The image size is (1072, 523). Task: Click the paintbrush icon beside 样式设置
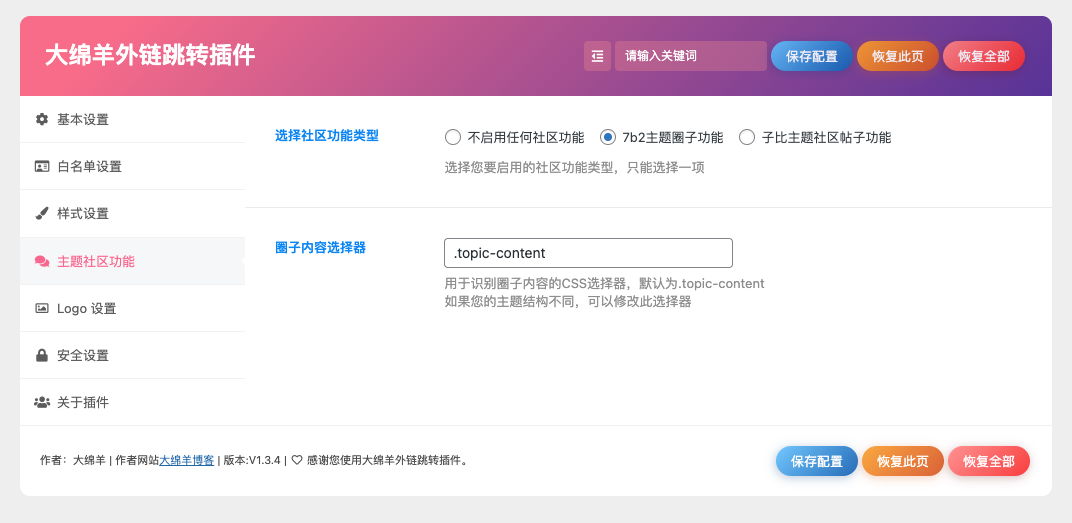tap(42, 213)
